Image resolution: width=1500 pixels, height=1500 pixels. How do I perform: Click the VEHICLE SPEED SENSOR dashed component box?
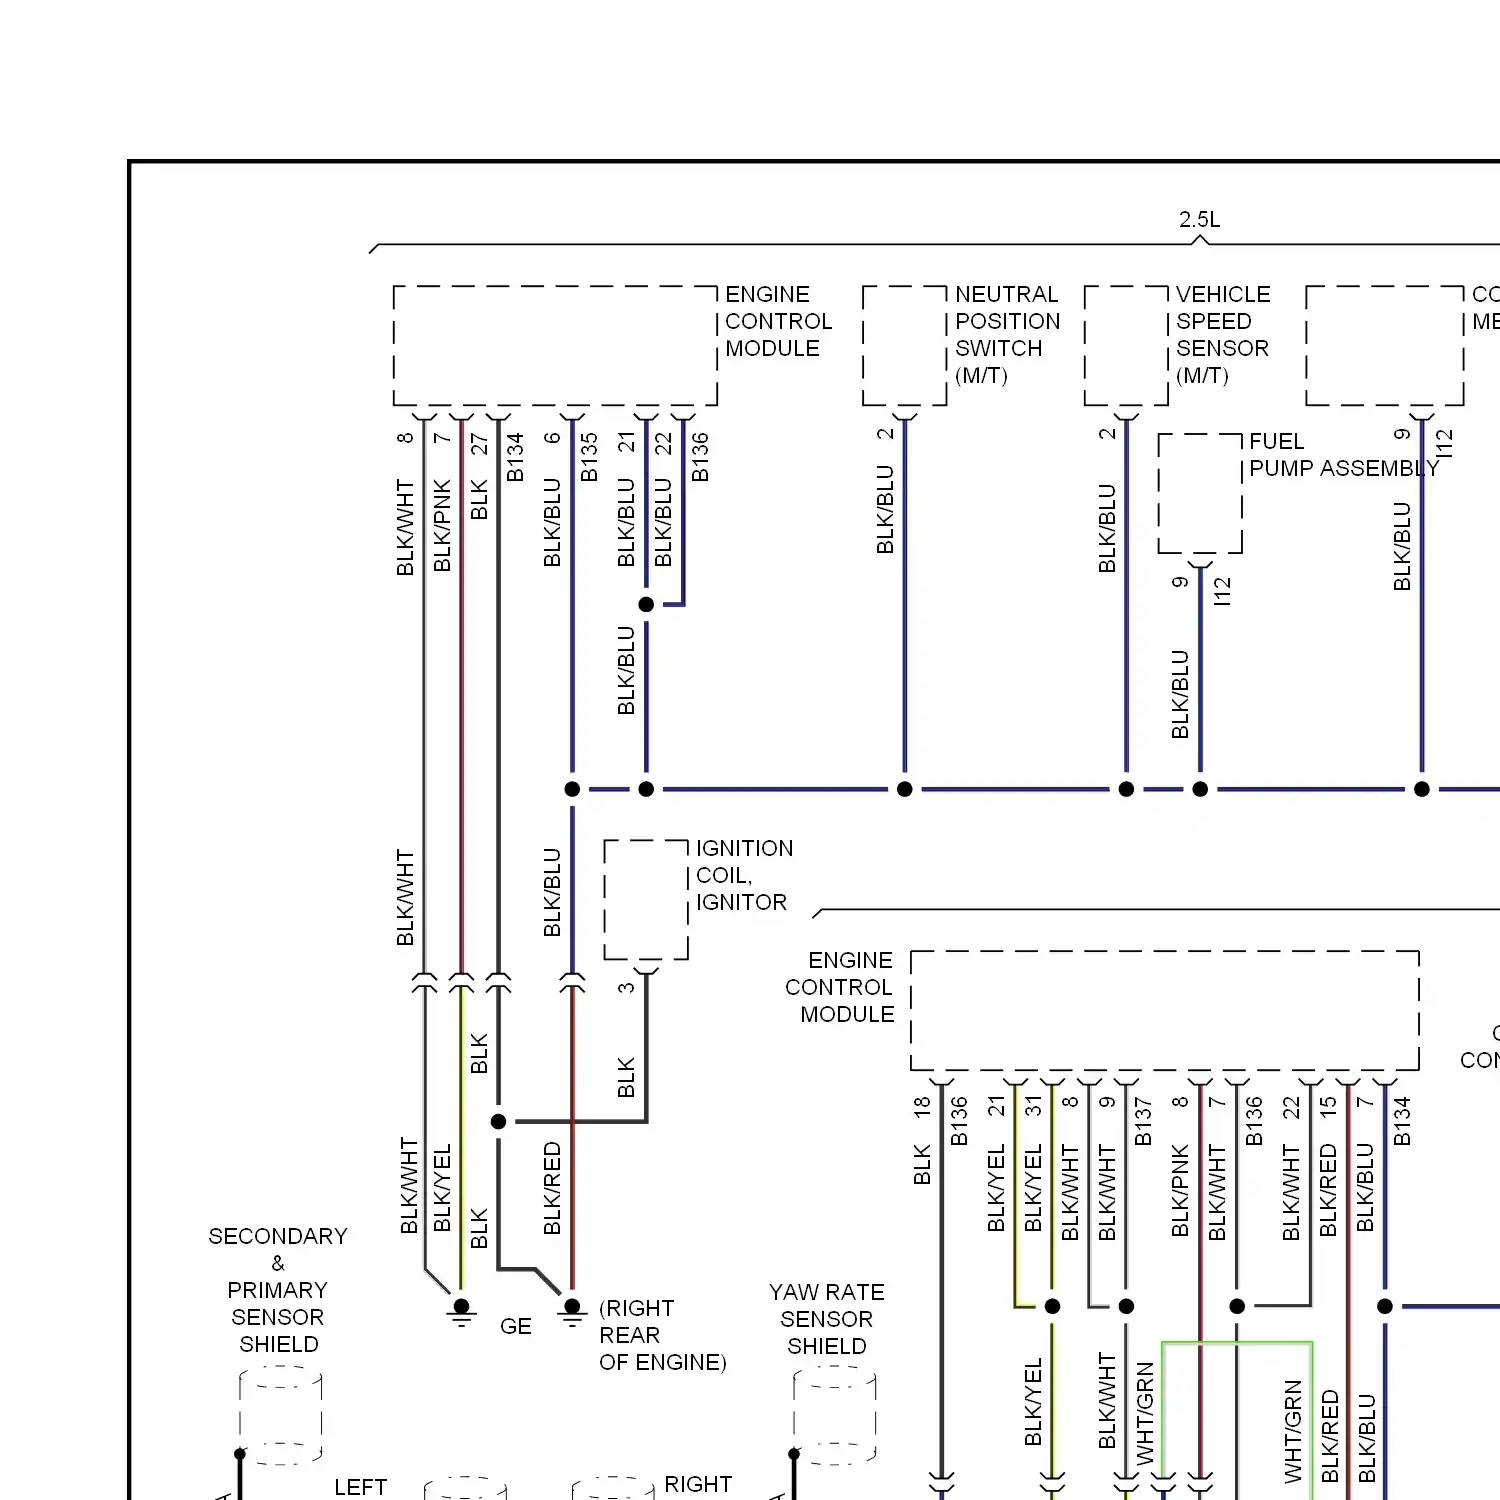point(1126,346)
